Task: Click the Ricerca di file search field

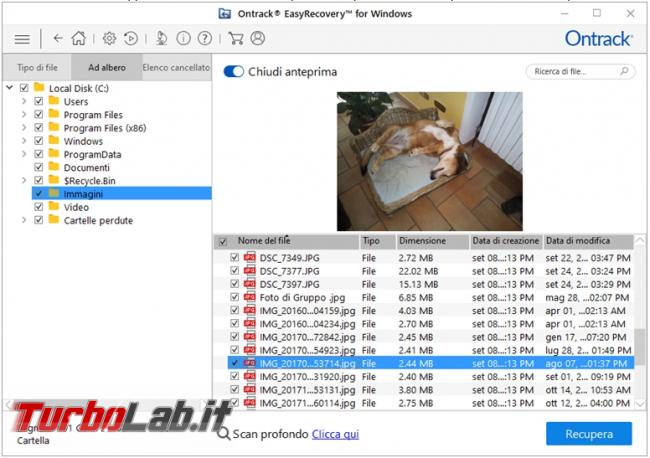Action: click(580, 71)
